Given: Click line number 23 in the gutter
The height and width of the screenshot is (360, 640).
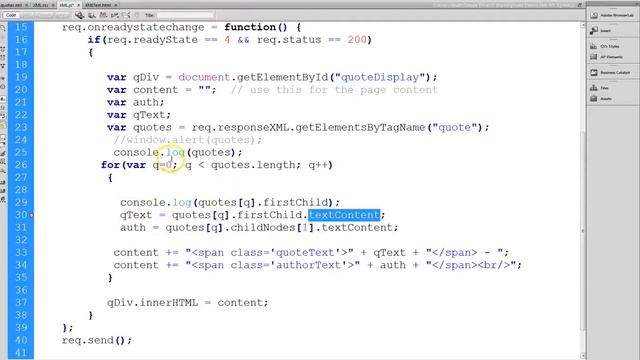Looking at the screenshot, I should (x=21, y=127).
